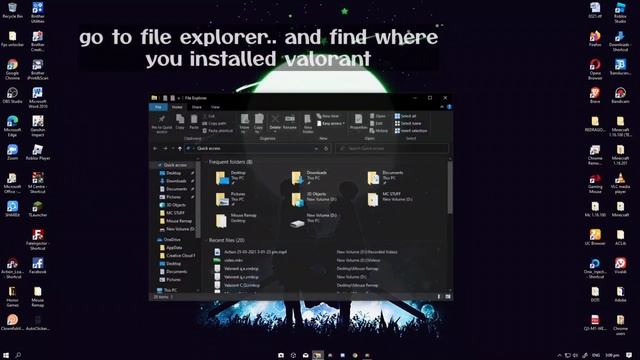Switch to large icons view in status bar
The image size is (640, 360).
pos(448,297)
